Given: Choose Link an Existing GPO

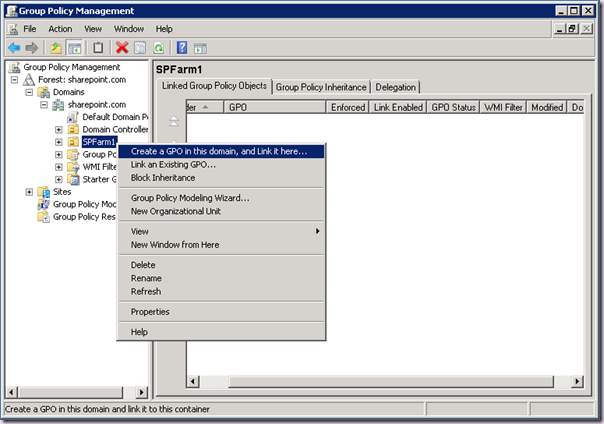Looking at the screenshot, I should tap(221, 165).
